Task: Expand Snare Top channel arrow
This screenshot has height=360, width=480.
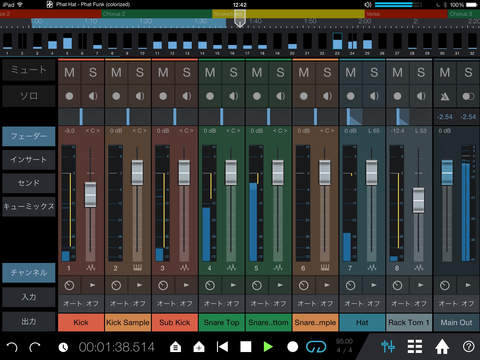Action: 233,285
